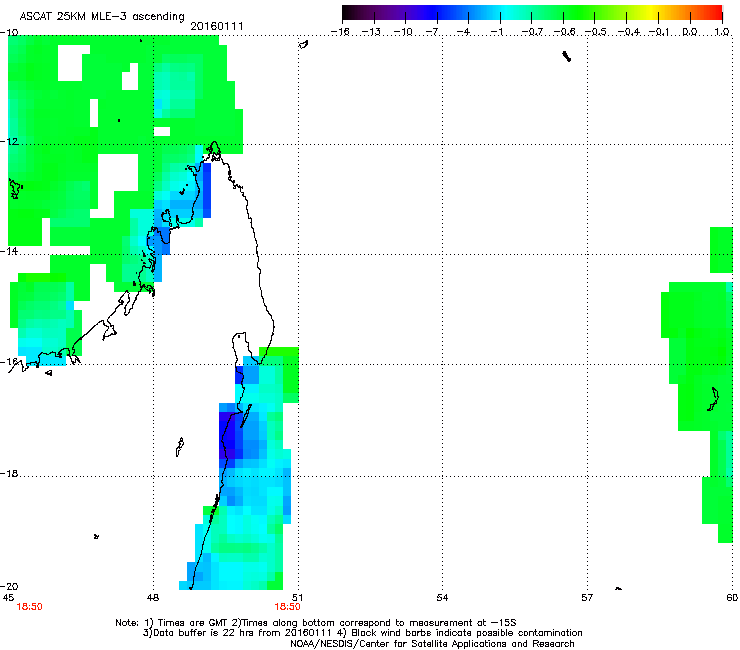This screenshot has height=650, width=740.
Task: Click the -4 color scale label
Action: coord(463,32)
